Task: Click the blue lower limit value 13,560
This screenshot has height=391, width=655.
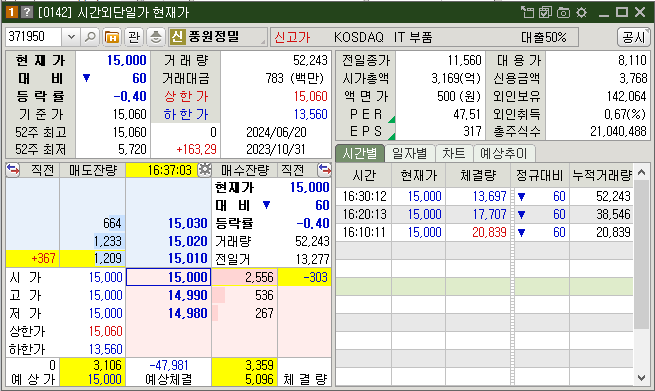Action: (x=310, y=114)
